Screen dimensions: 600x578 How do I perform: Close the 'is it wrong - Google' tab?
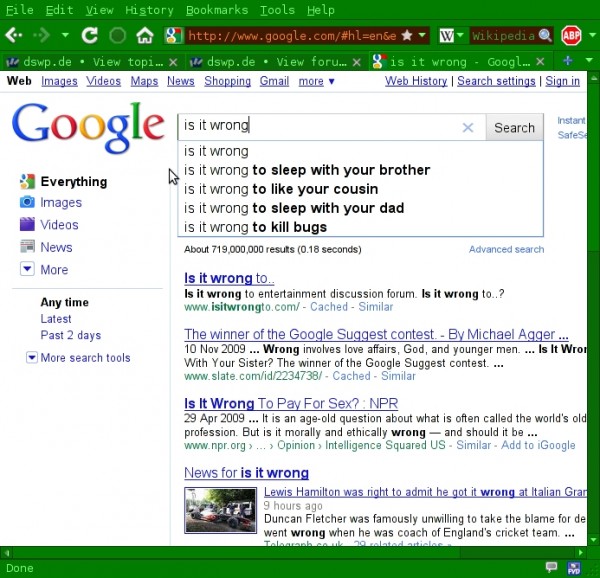coord(540,61)
